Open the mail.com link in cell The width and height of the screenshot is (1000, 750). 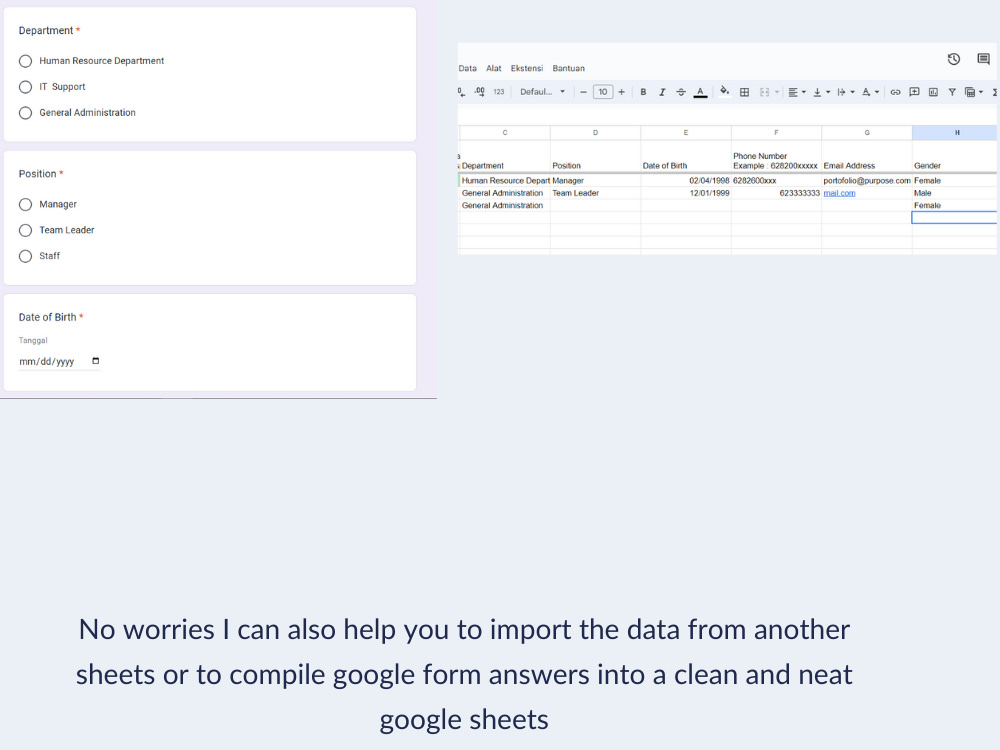point(839,193)
